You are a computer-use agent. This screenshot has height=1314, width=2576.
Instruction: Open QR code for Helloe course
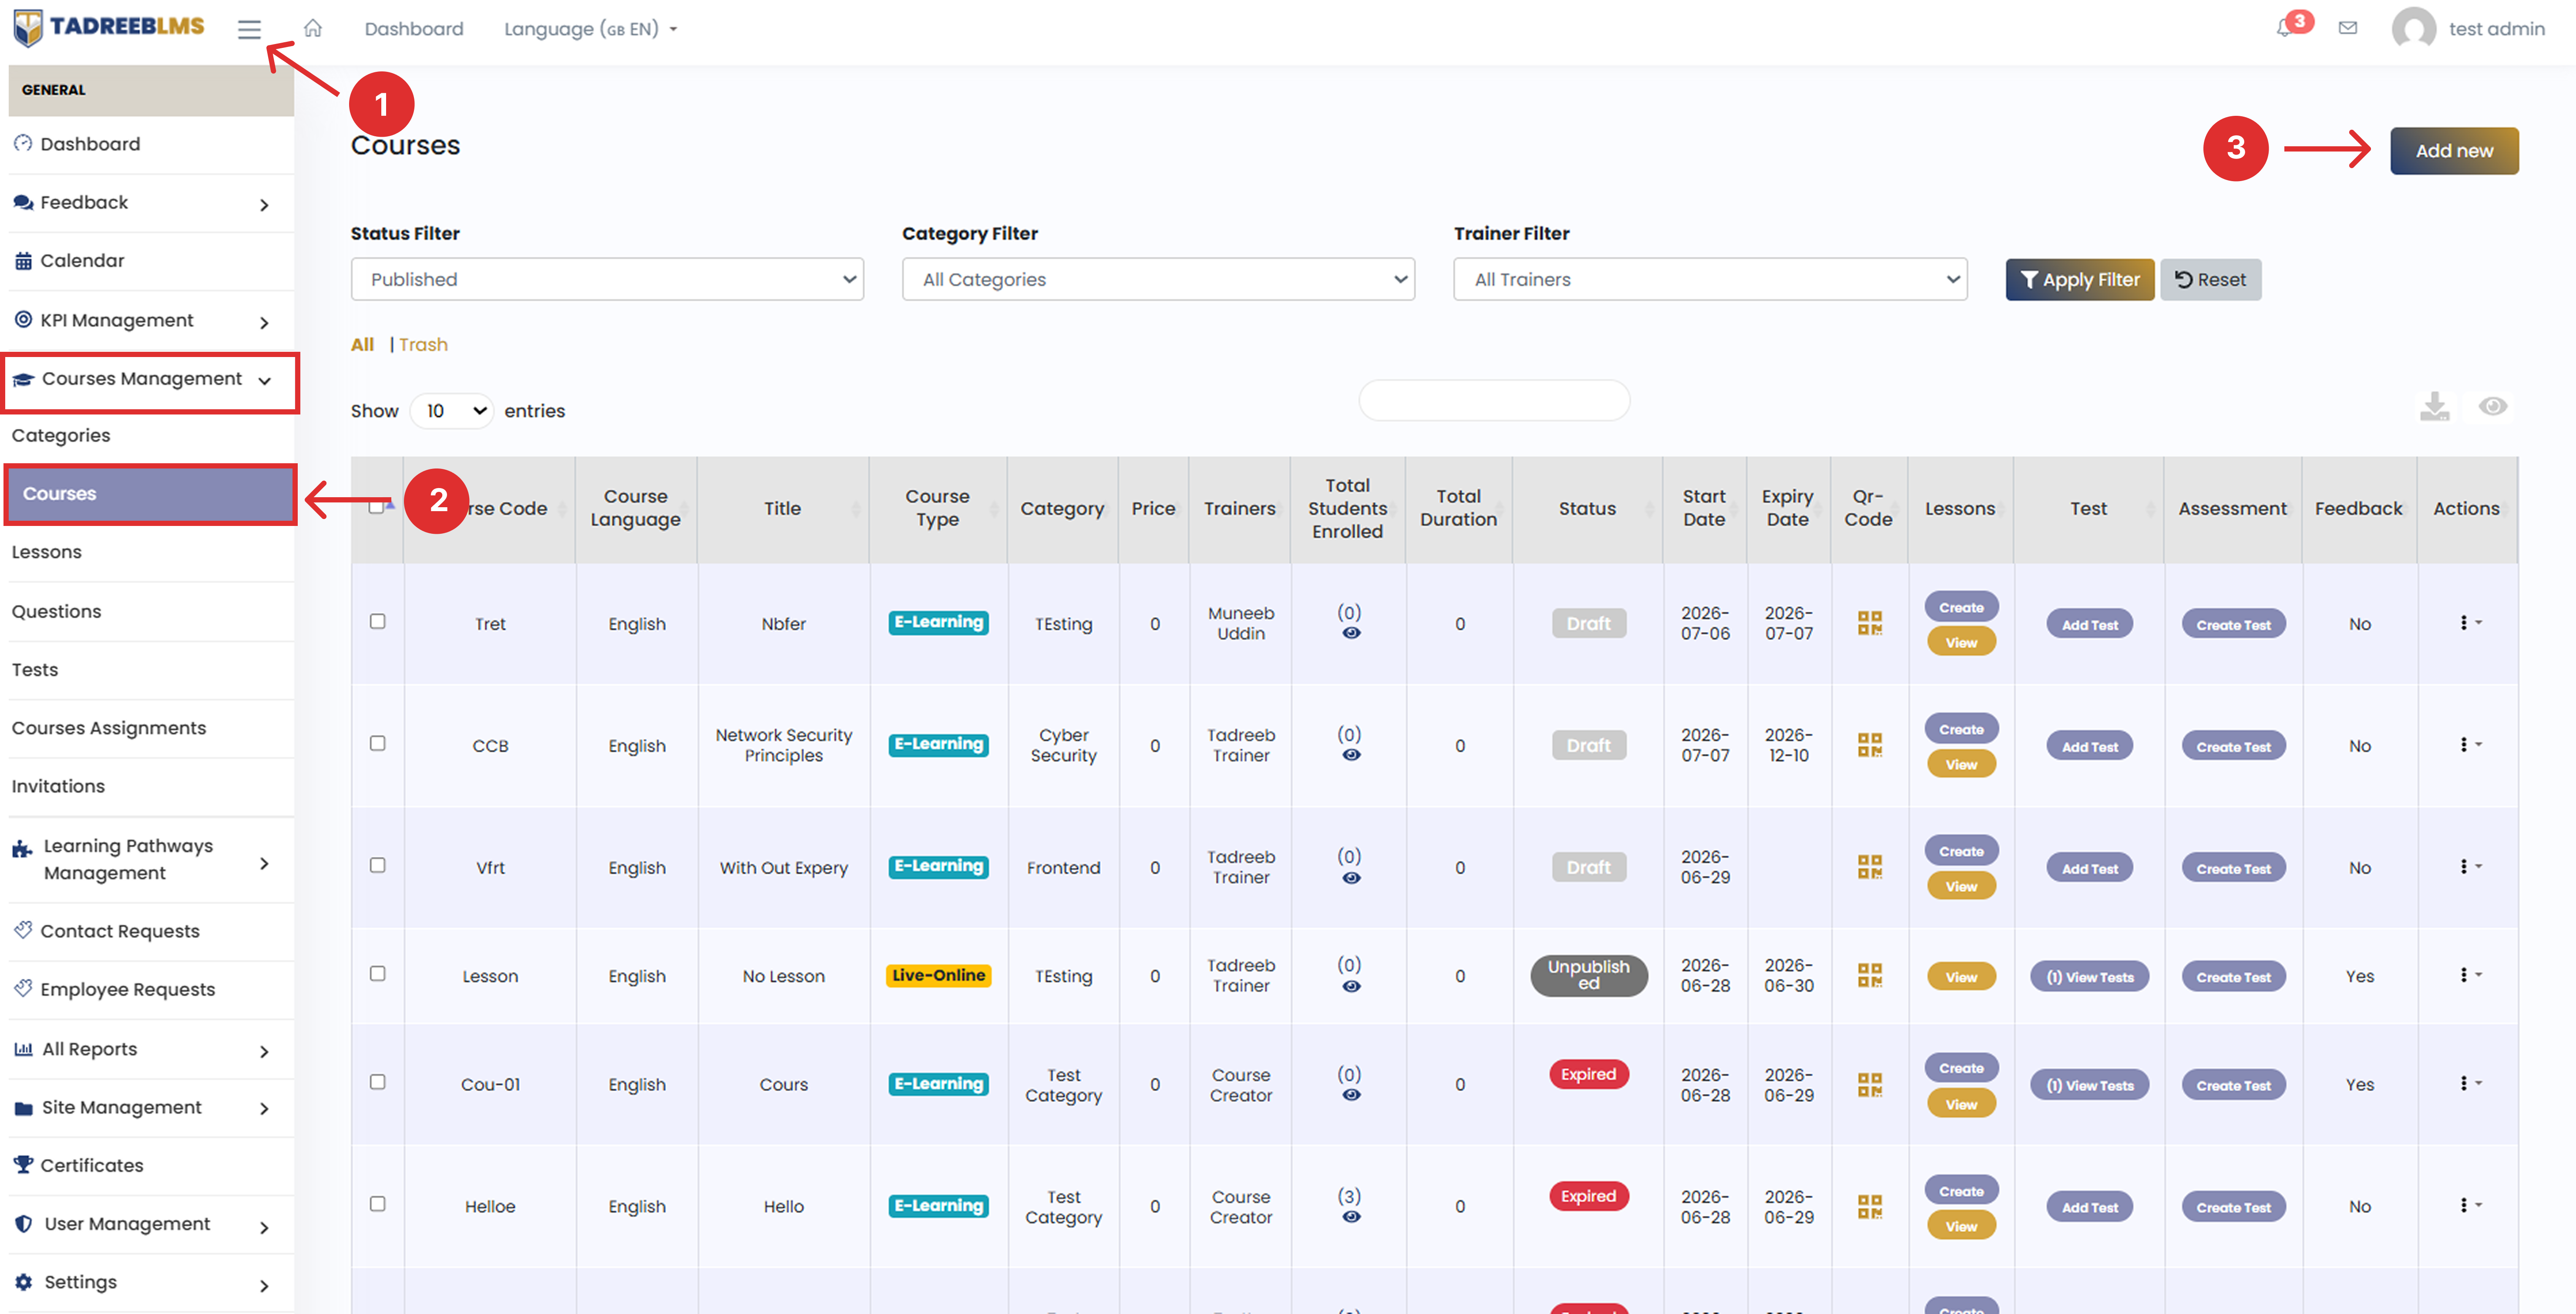click(x=1869, y=1206)
